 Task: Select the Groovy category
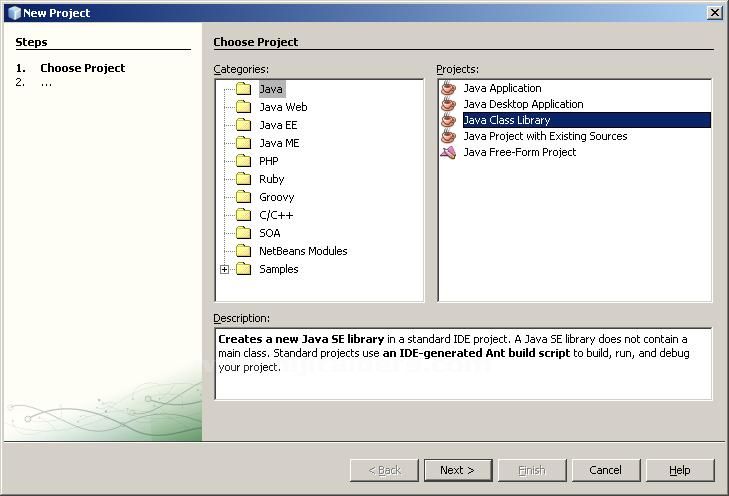point(277,197)
